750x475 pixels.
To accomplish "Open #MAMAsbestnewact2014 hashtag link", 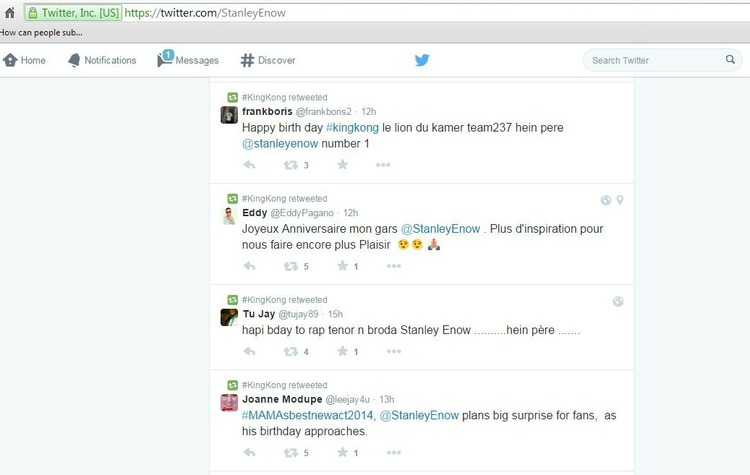I will coord(309,415).
